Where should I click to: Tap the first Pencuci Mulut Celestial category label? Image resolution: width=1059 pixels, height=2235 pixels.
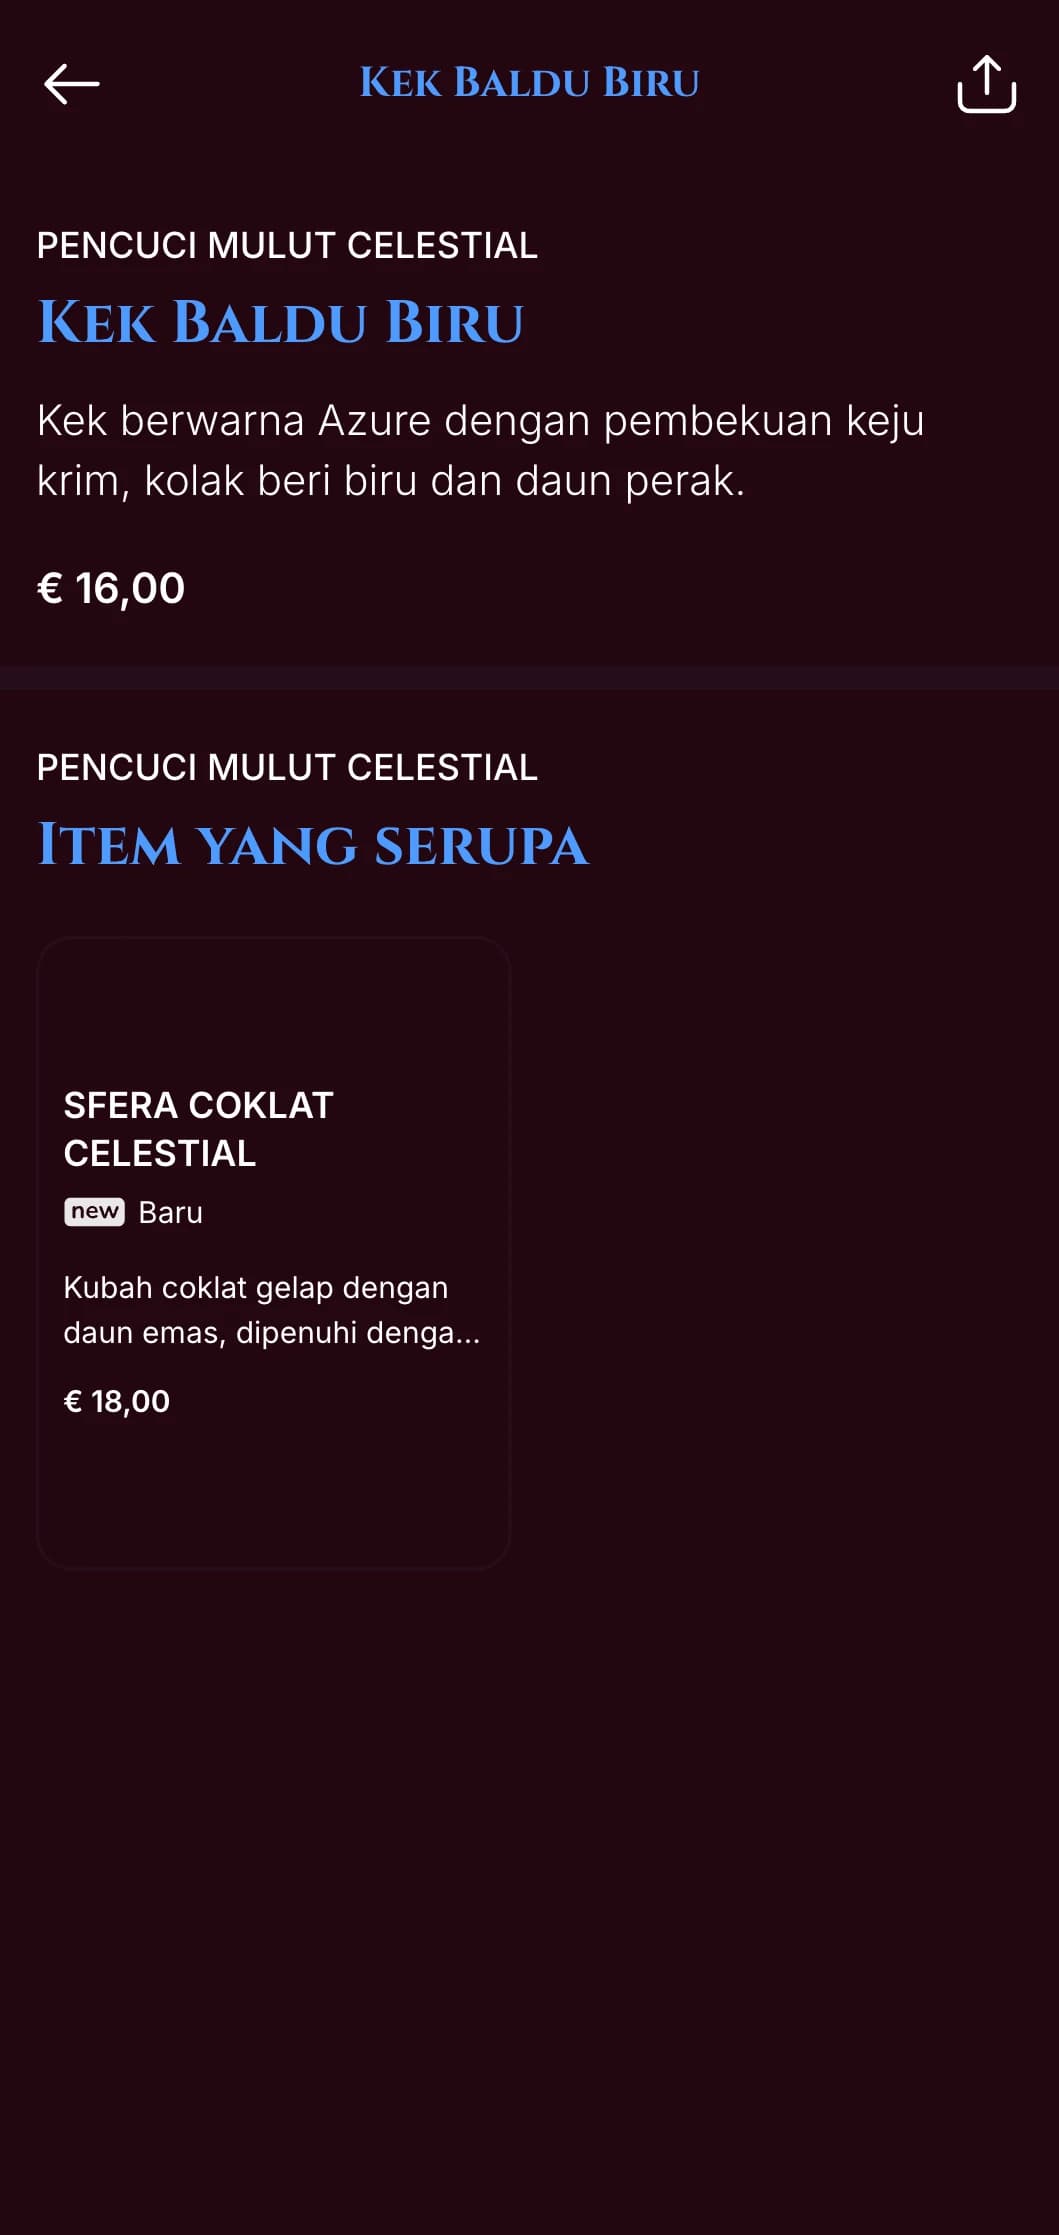pos(287,245)
